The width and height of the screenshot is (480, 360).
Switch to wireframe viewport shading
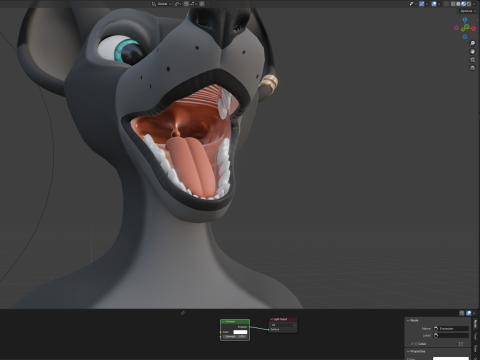tap(453, 4)
